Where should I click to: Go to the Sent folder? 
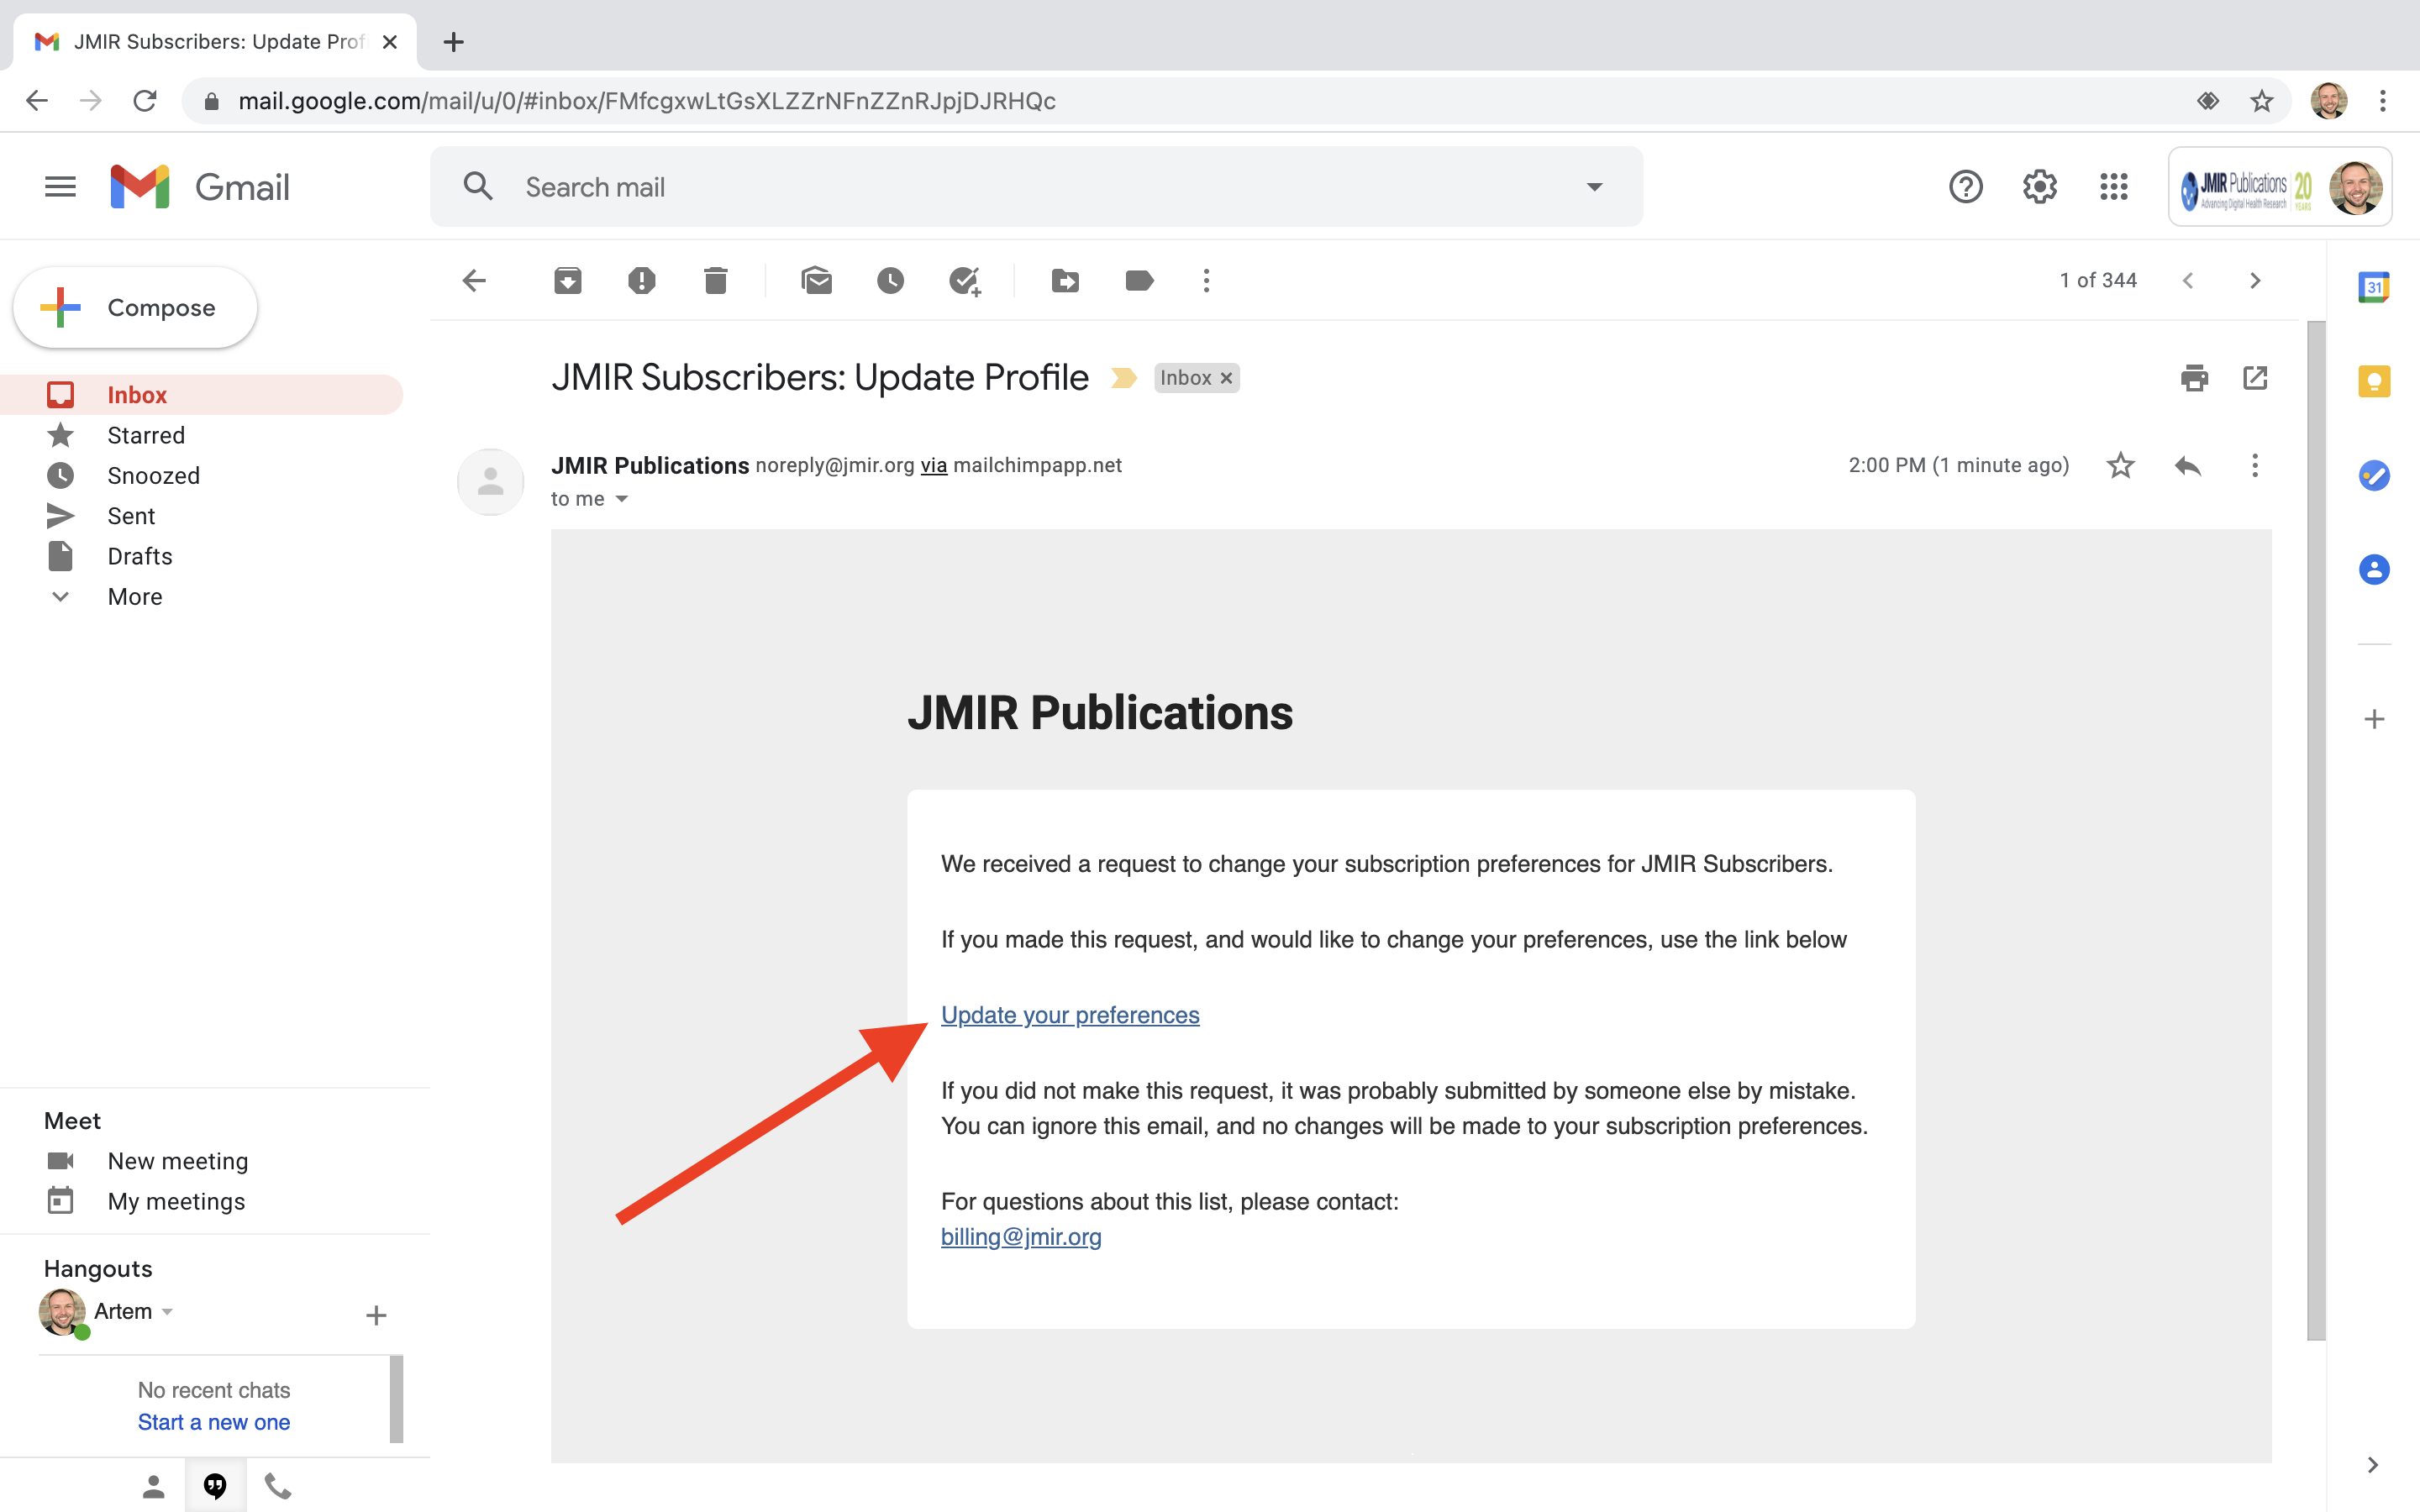(x=131, y=516)
